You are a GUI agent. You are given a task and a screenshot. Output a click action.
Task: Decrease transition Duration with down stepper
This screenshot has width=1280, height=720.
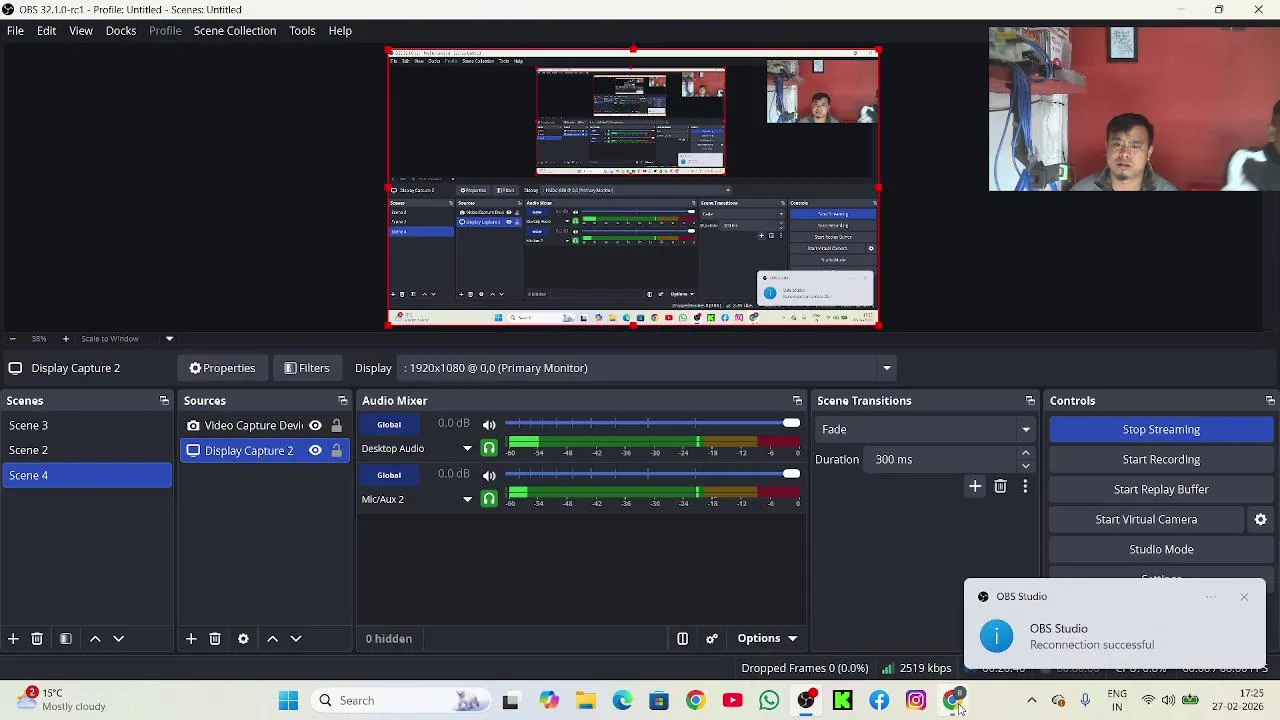[x=1025, y=465]
